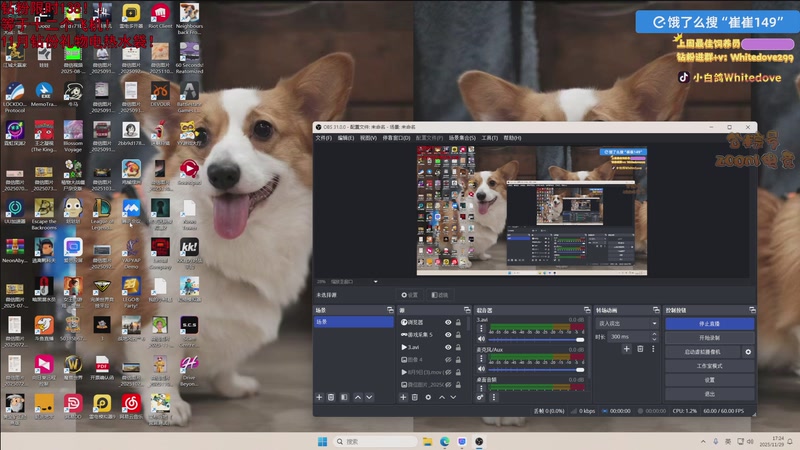Lock the 游戏采集 5 source
Viewport: 800px width, 450px height.
click(x=459, y=335)
